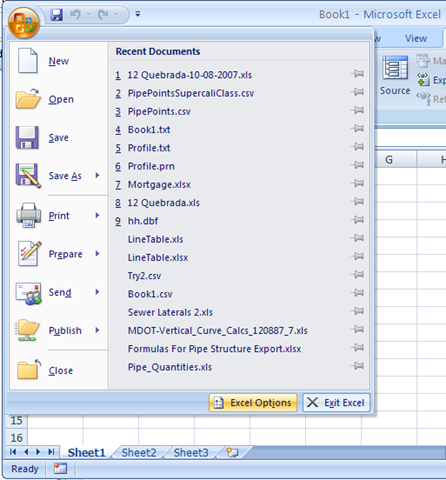This screenshot has width=446, height=480.
Task: Pin Sewer Laterals 2.xls to recent list
Action: tap(357, 311)
